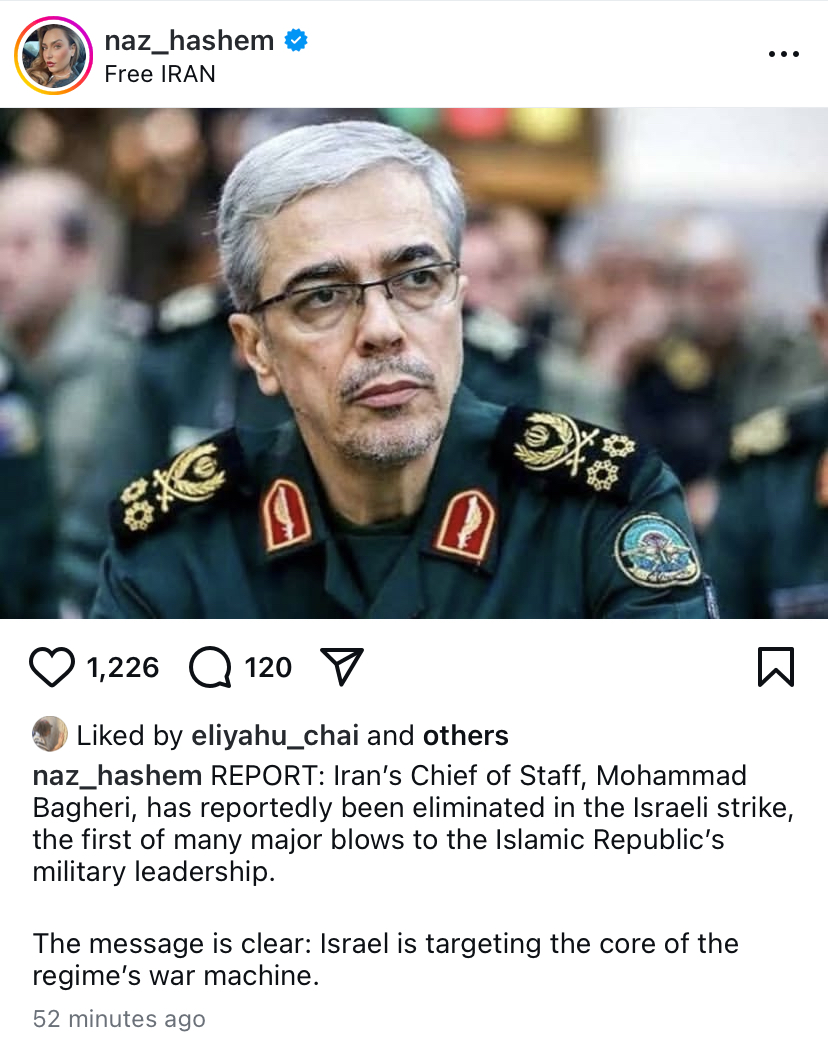Open comments via speech bubble icon
Screen dimensions: 828x1053
tap(210, 667)
